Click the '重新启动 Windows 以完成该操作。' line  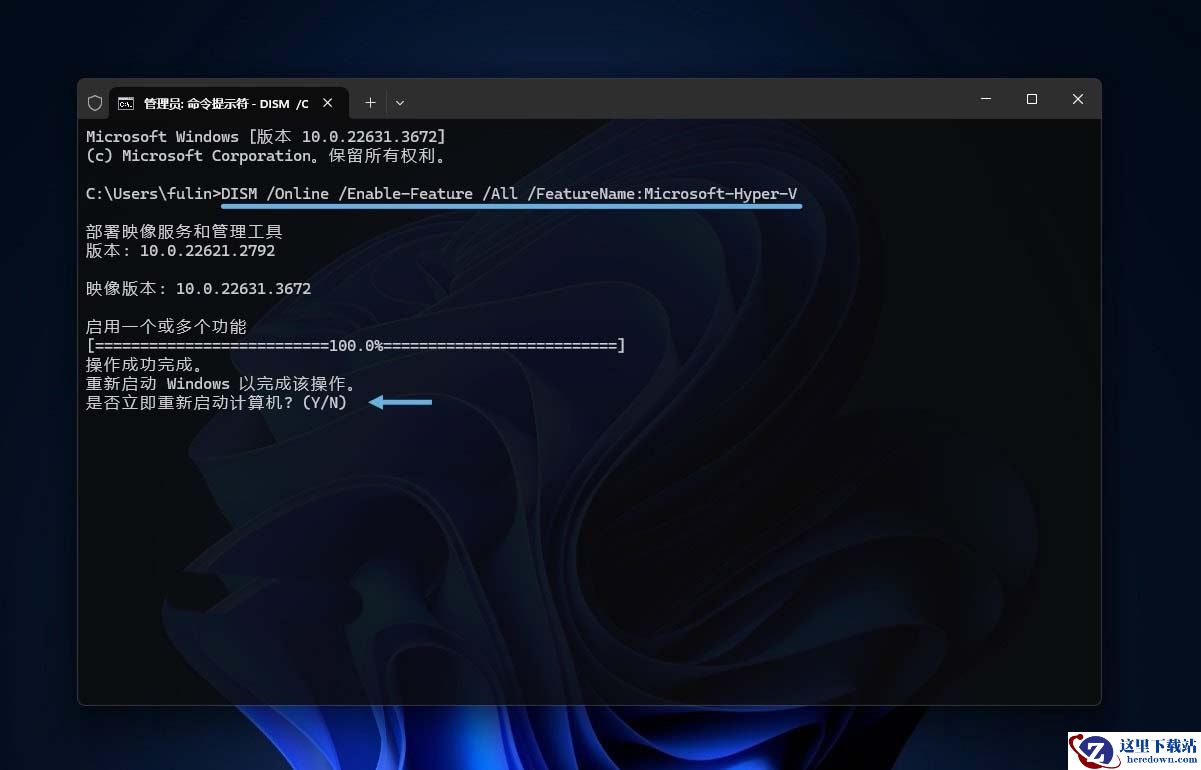[x=221, y=384]
